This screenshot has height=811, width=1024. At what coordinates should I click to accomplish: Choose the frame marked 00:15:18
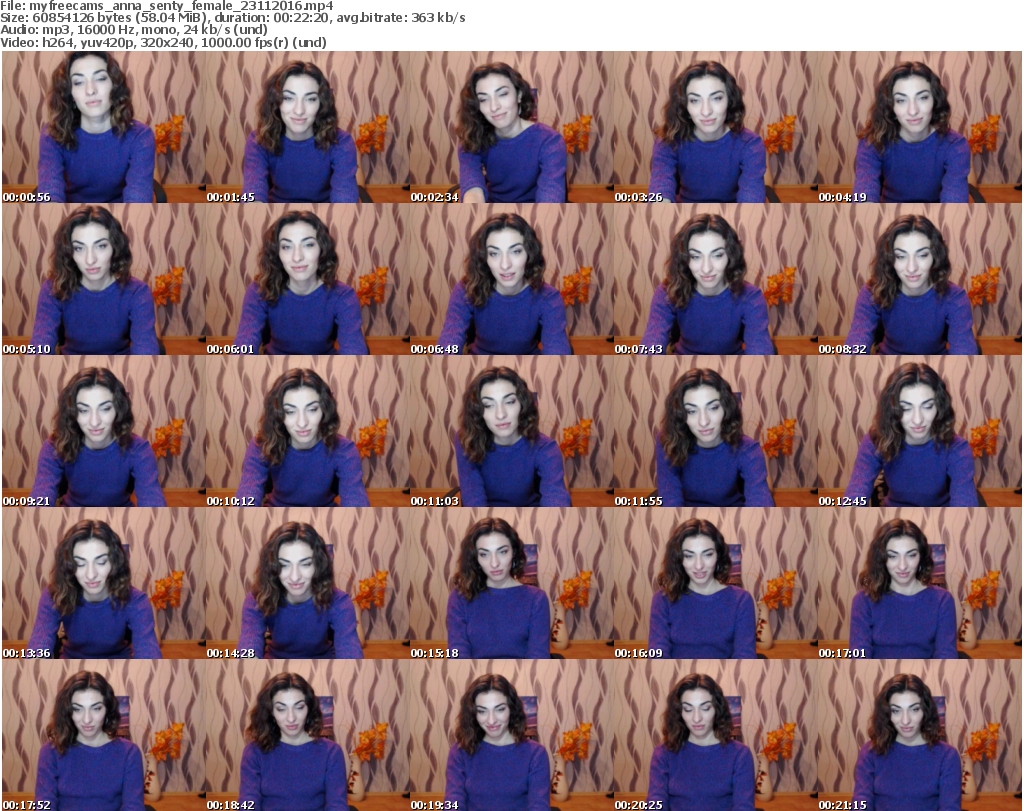pyautogui.click(x=511, y=583)
